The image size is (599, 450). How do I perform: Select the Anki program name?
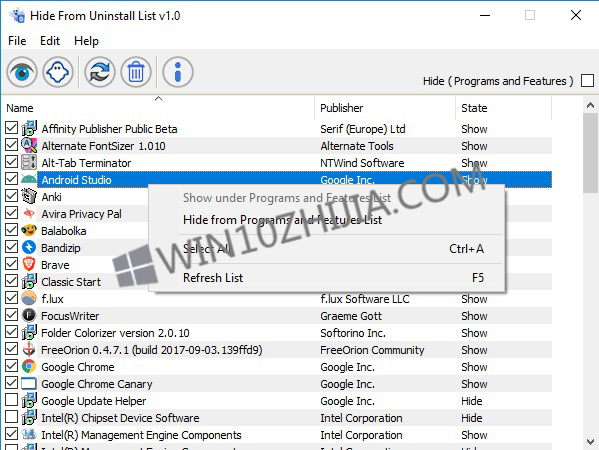(52, 197)
